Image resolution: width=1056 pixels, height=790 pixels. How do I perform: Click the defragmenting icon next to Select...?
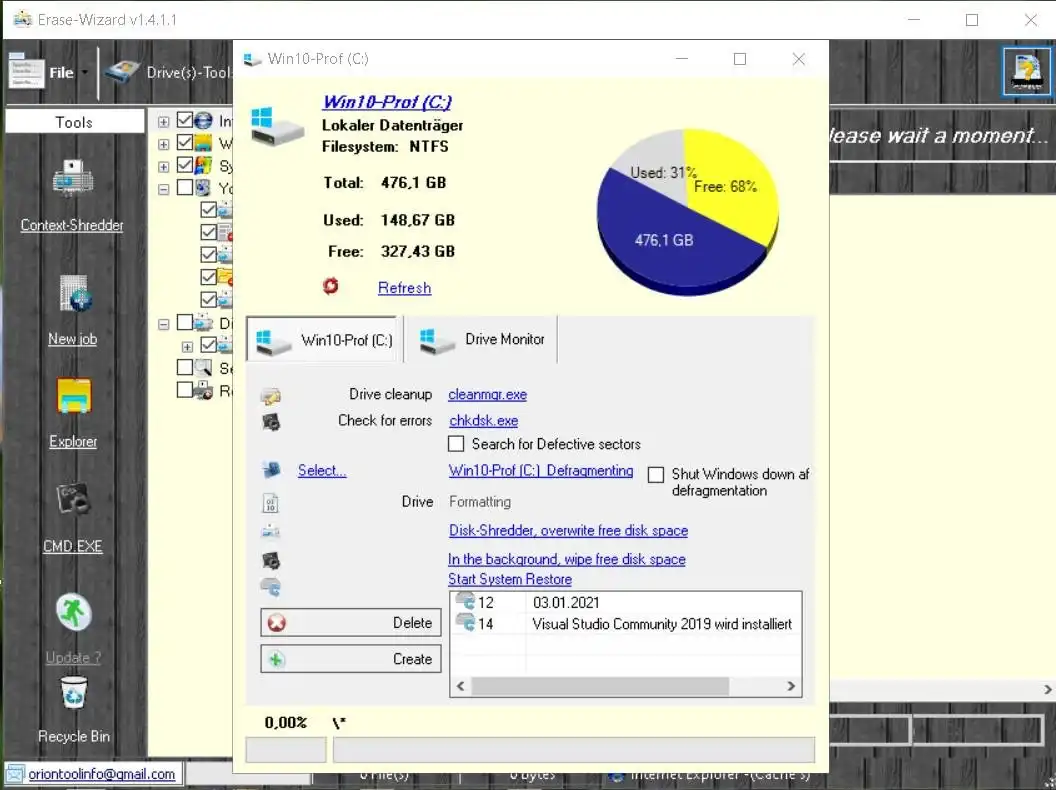pyautogui.click(x=271, y=469)
